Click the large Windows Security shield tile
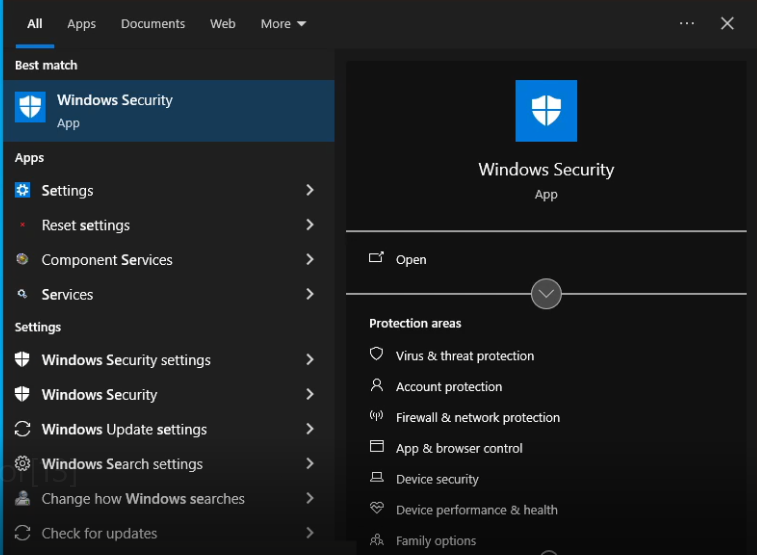The height and width of the screenshot is (555, 757). (x=546, y=111)
